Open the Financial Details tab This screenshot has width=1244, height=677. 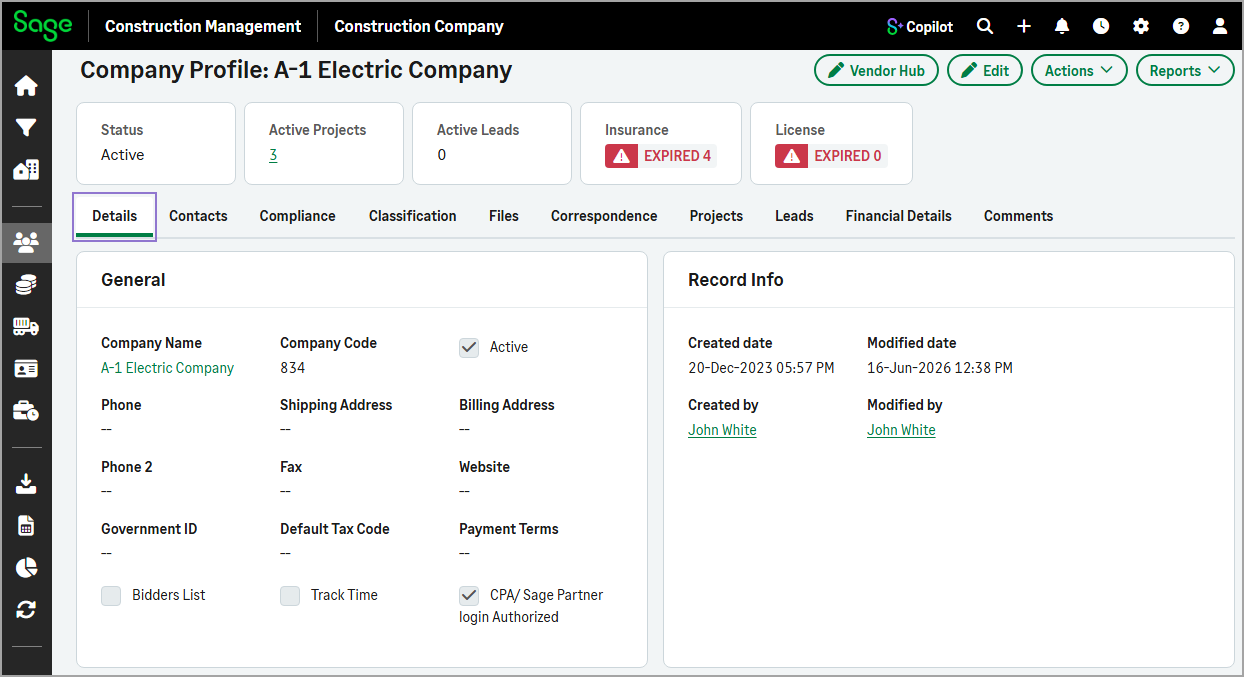[x=898, y=216]
